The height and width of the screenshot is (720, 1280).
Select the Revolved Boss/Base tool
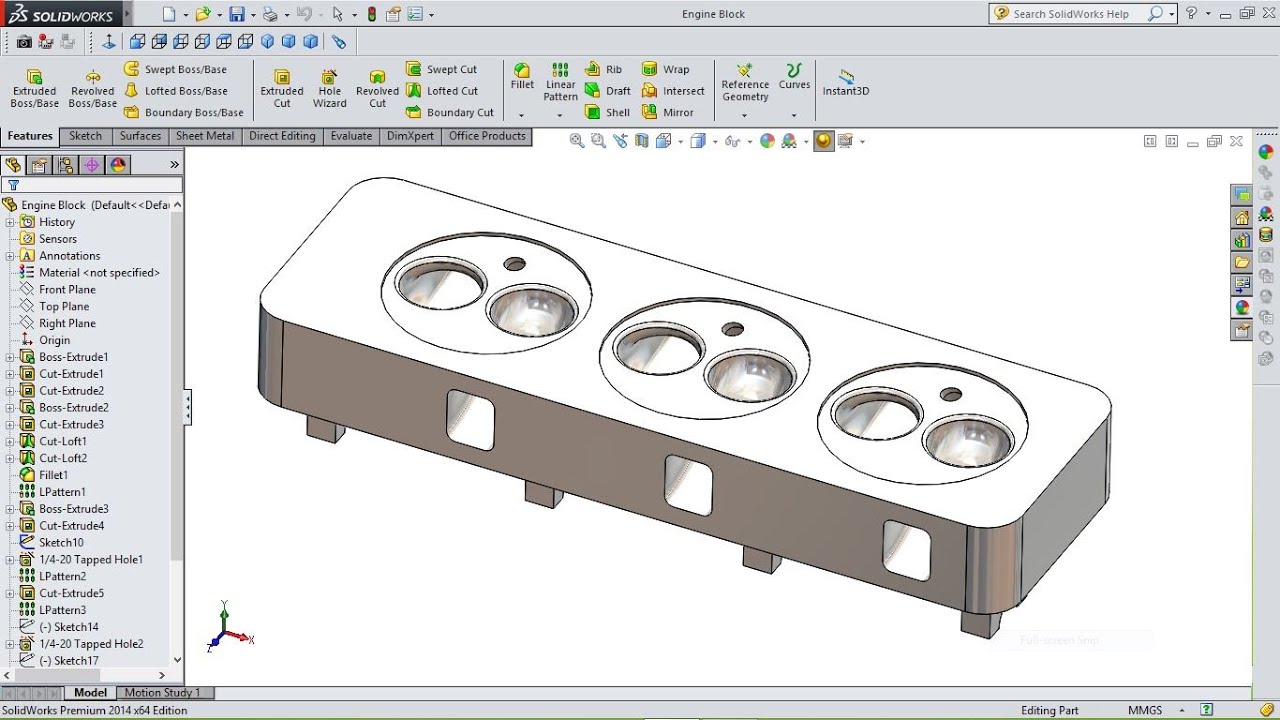92,89
